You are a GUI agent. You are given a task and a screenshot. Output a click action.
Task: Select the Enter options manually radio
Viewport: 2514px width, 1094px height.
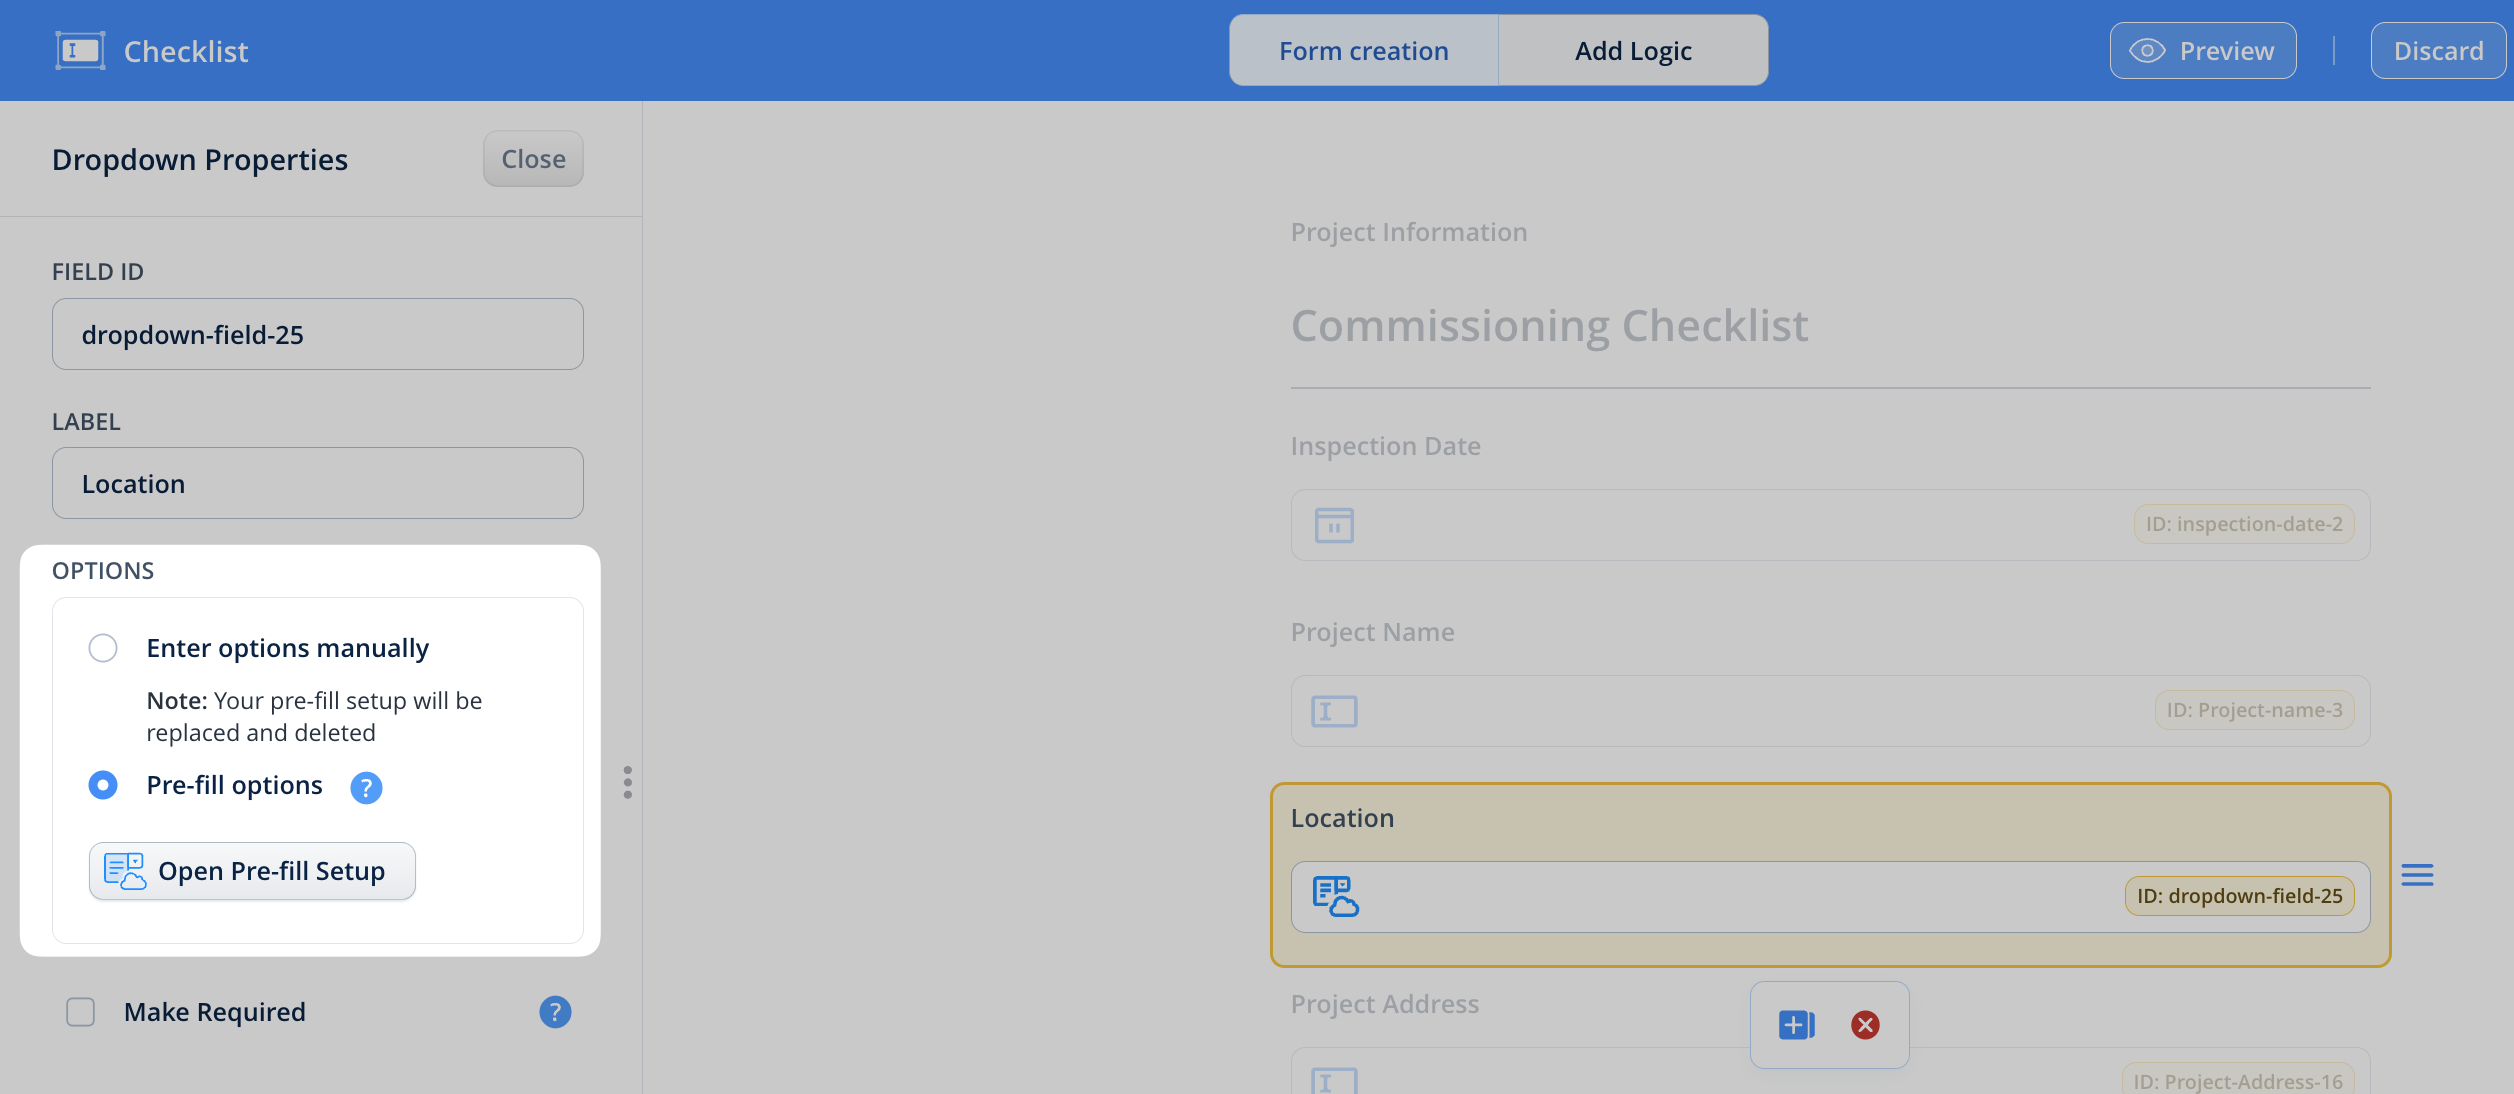click(x=103, y=648)
